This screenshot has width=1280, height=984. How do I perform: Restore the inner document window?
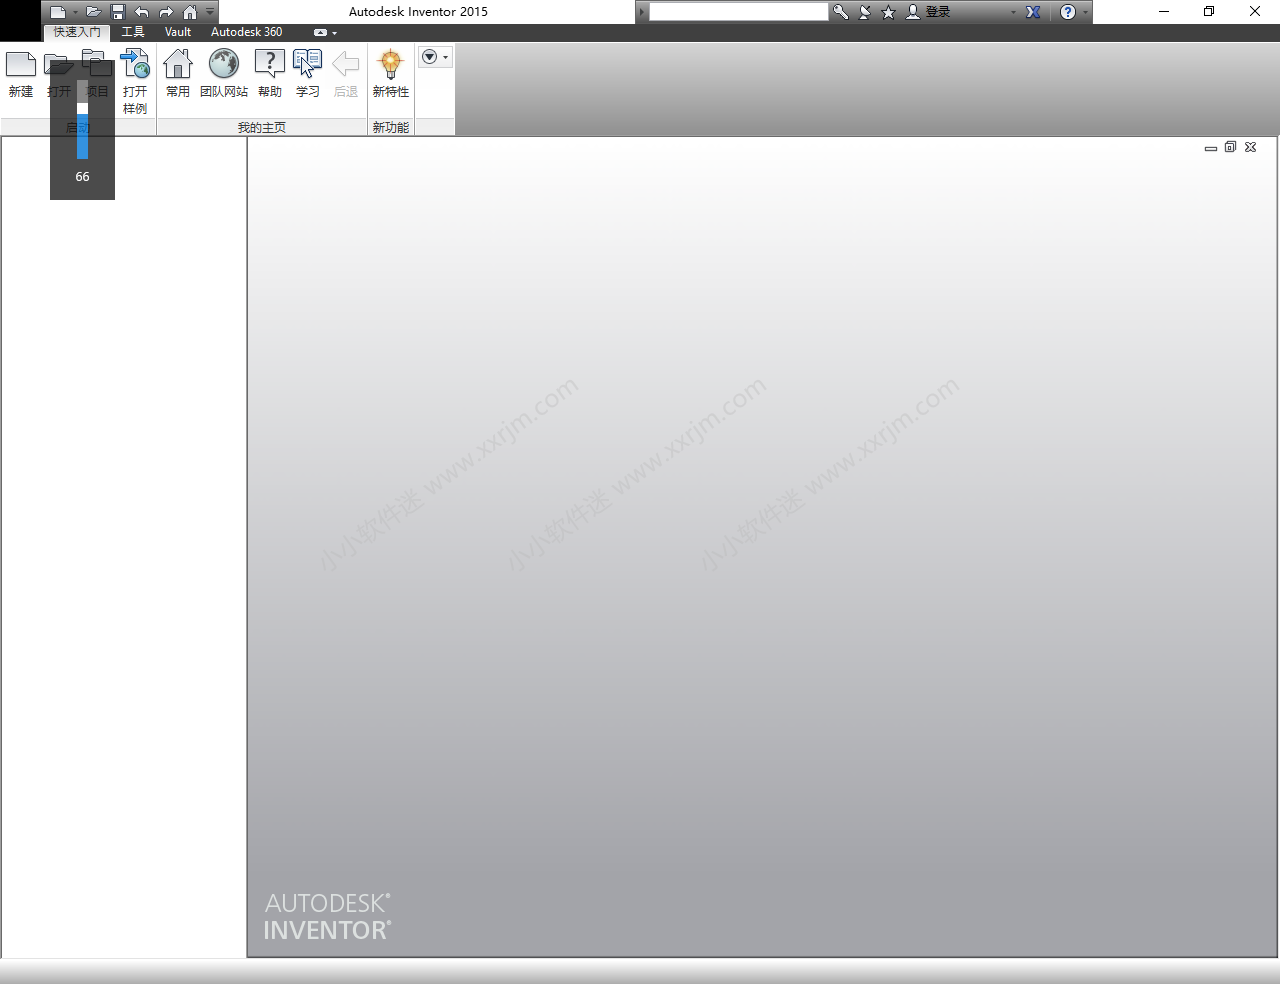(1231, 147)
